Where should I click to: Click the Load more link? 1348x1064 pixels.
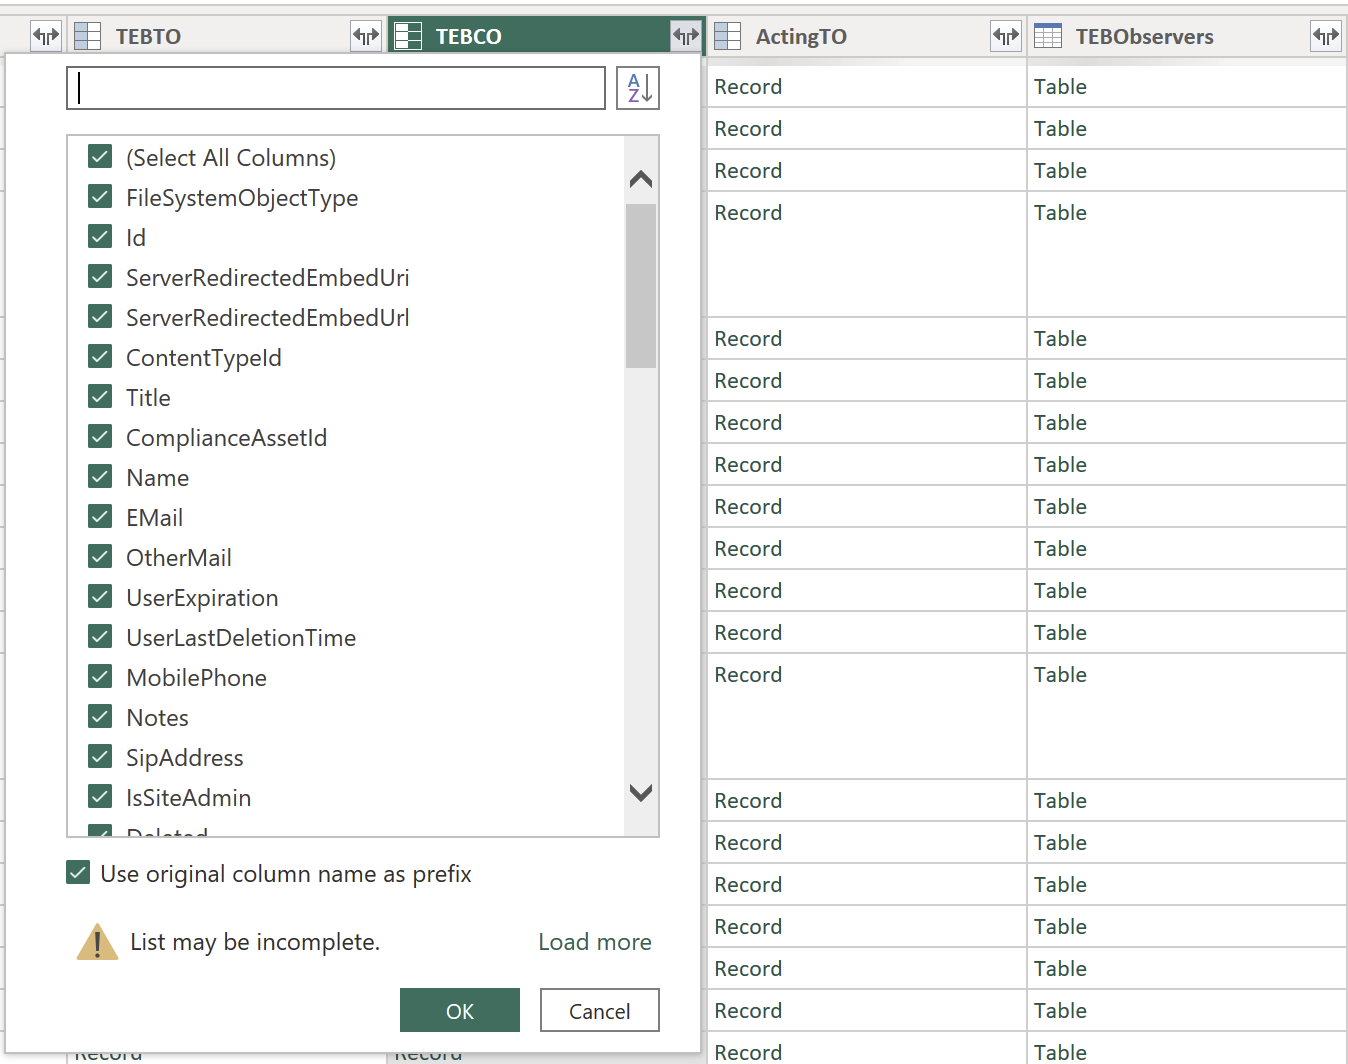(x=595, y=942)
